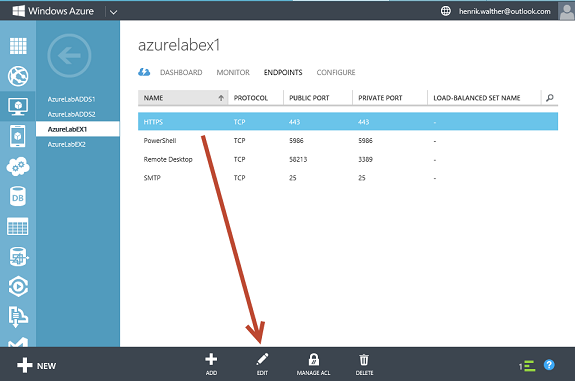The width and height of the screenshot is (575, 381).
Task: Click the search magnifier in table header
Action: click(549, 98)
